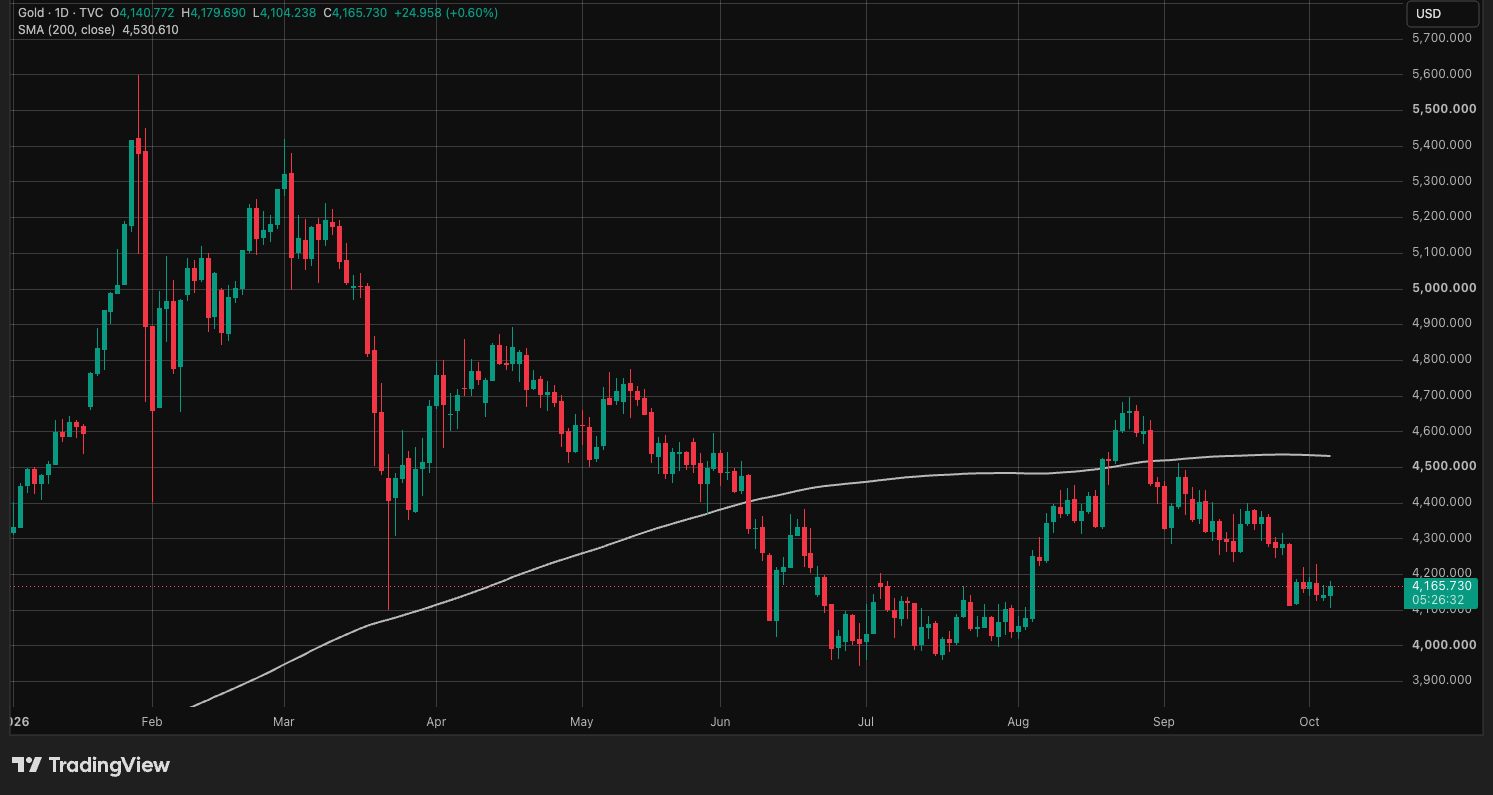This screenshot has height=795, width=1493.
Task: Click the TradingView logo link
Action: pyautogui.click(x=91, y=765)
